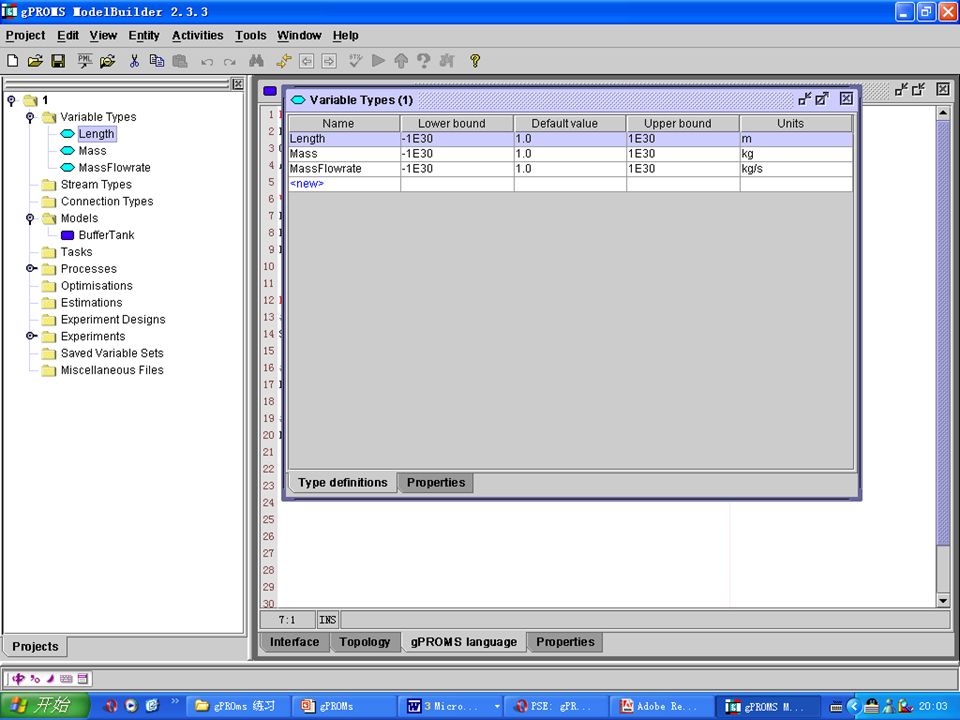Click the kg/s units cell
This screenshot has height=720, width=960.
(796, 168)
